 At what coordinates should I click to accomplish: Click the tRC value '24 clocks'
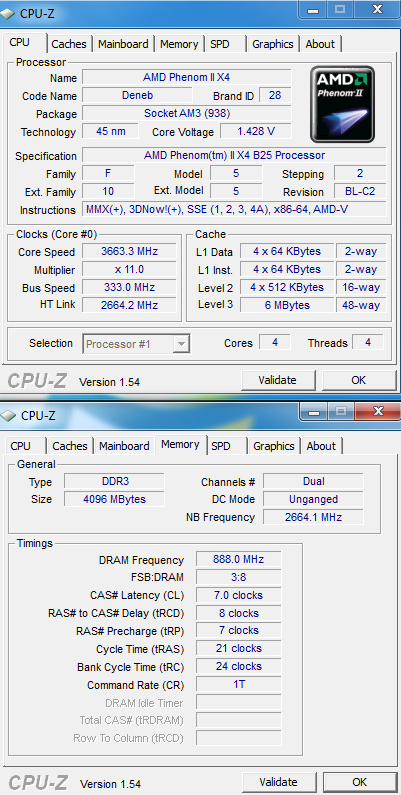pos(238,666)
